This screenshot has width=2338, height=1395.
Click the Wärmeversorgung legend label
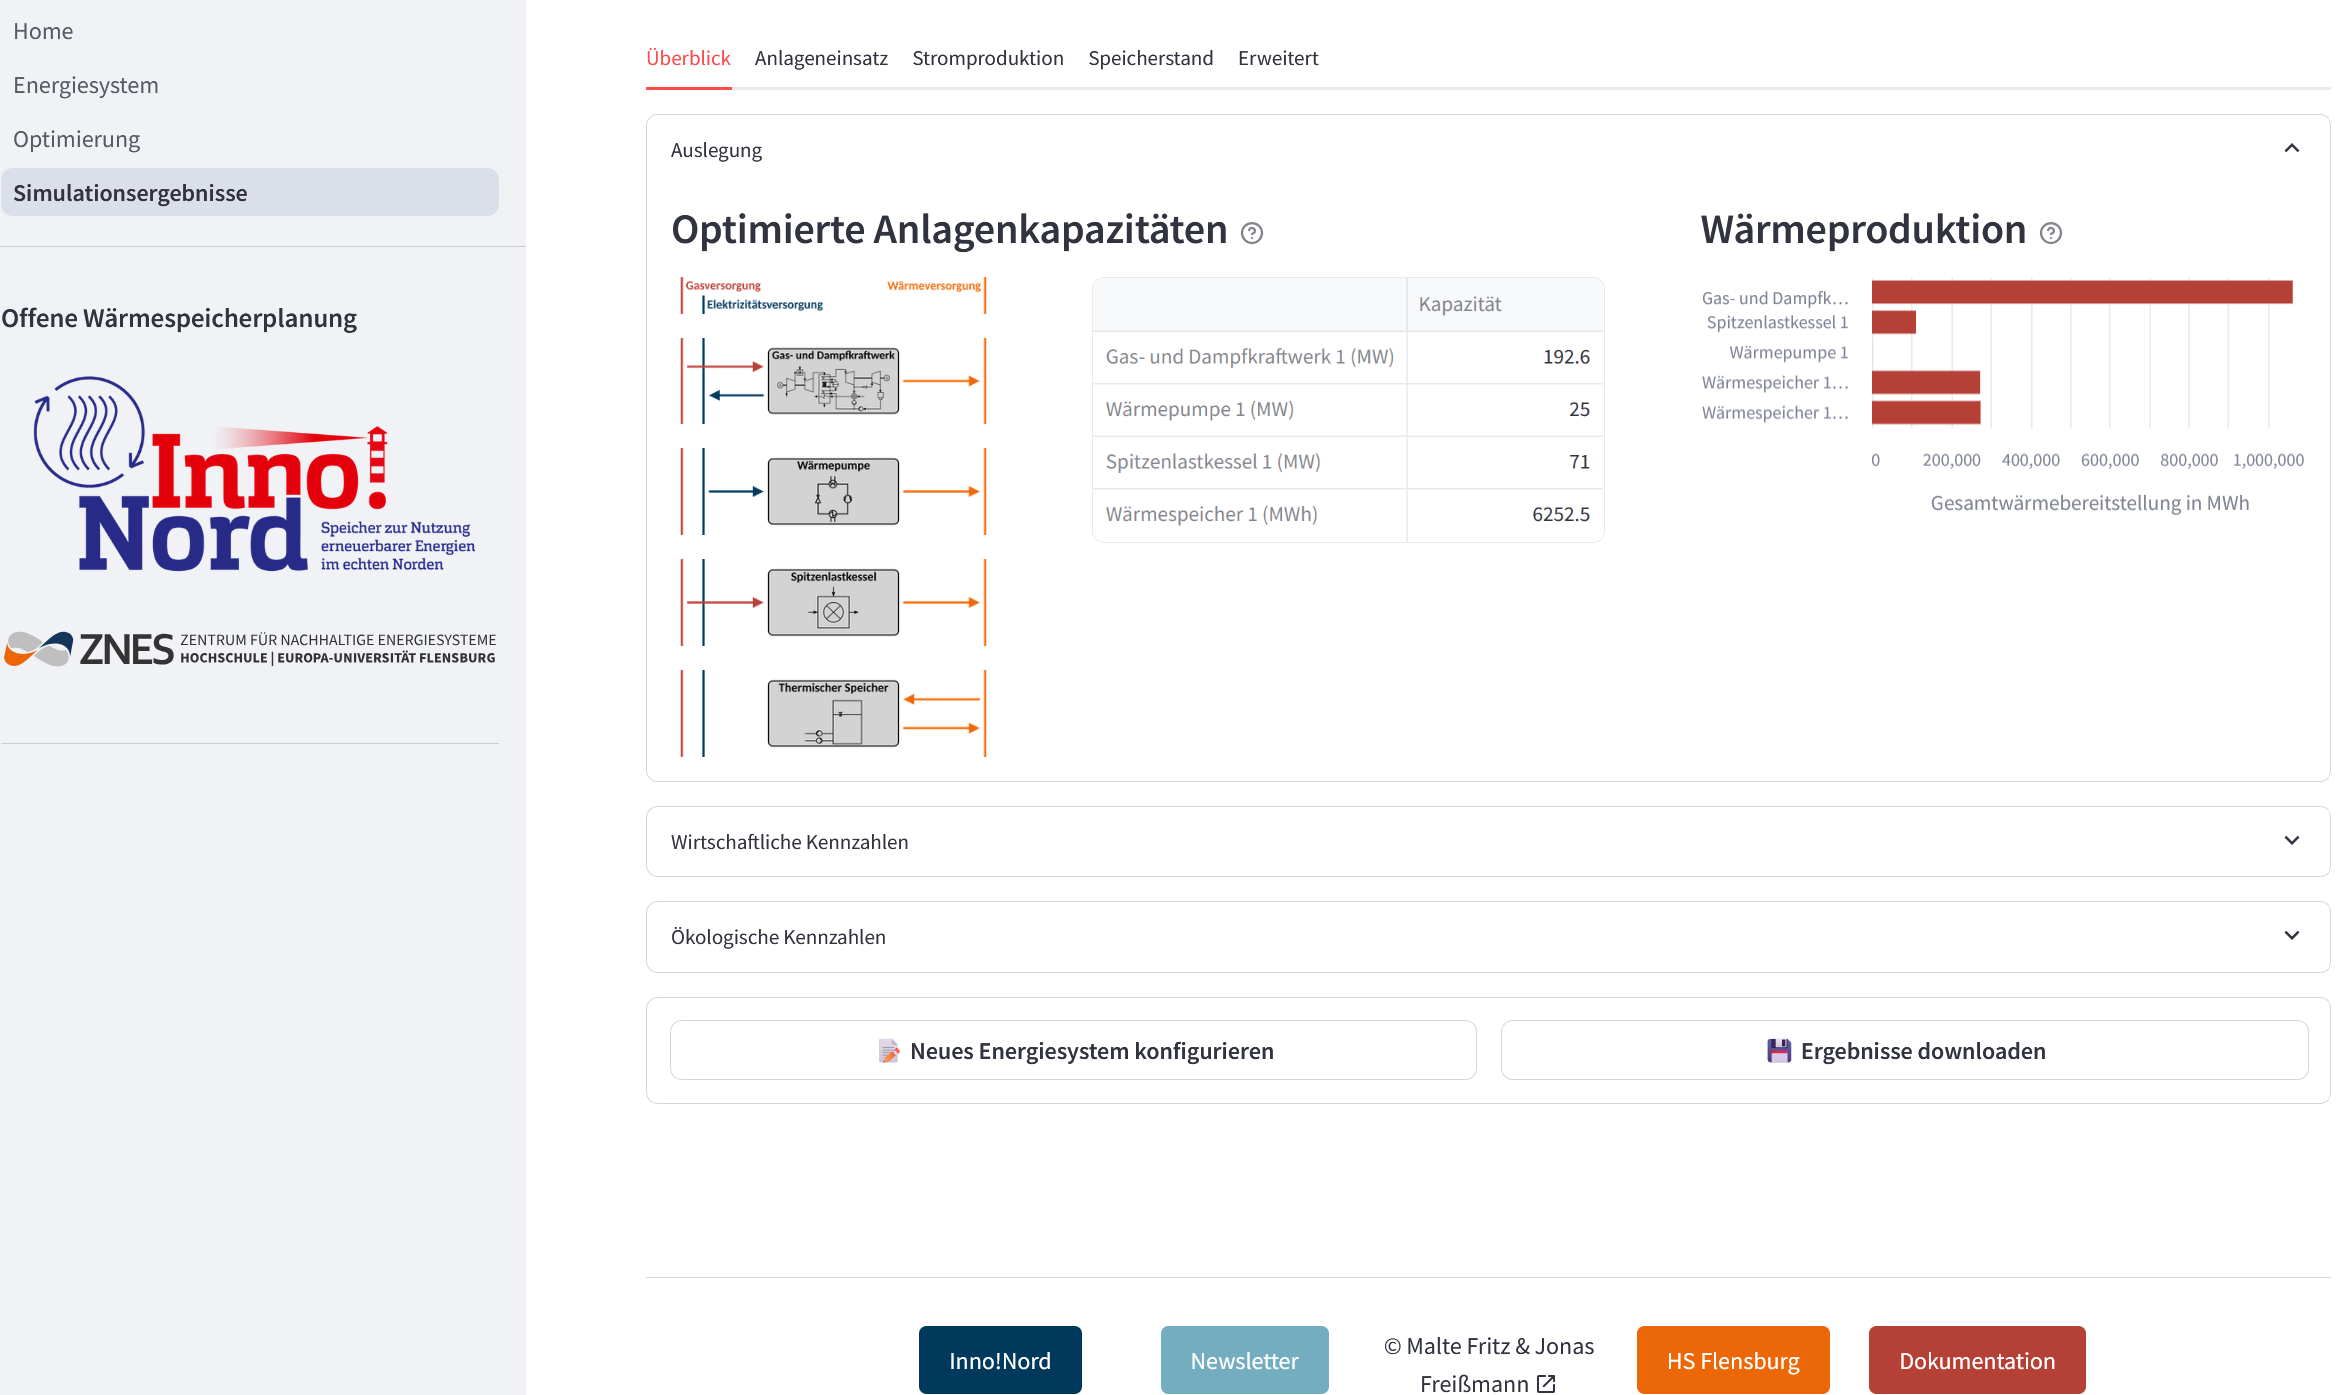point(934,286)
